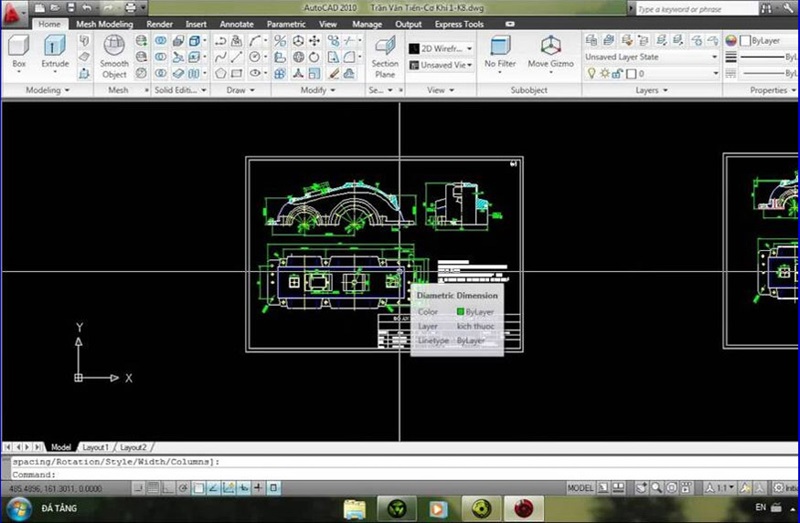Click the color wheel in Properties
The width and height of the screenshot is (800, 523).
pyautogui.click(x=731, y=40)
